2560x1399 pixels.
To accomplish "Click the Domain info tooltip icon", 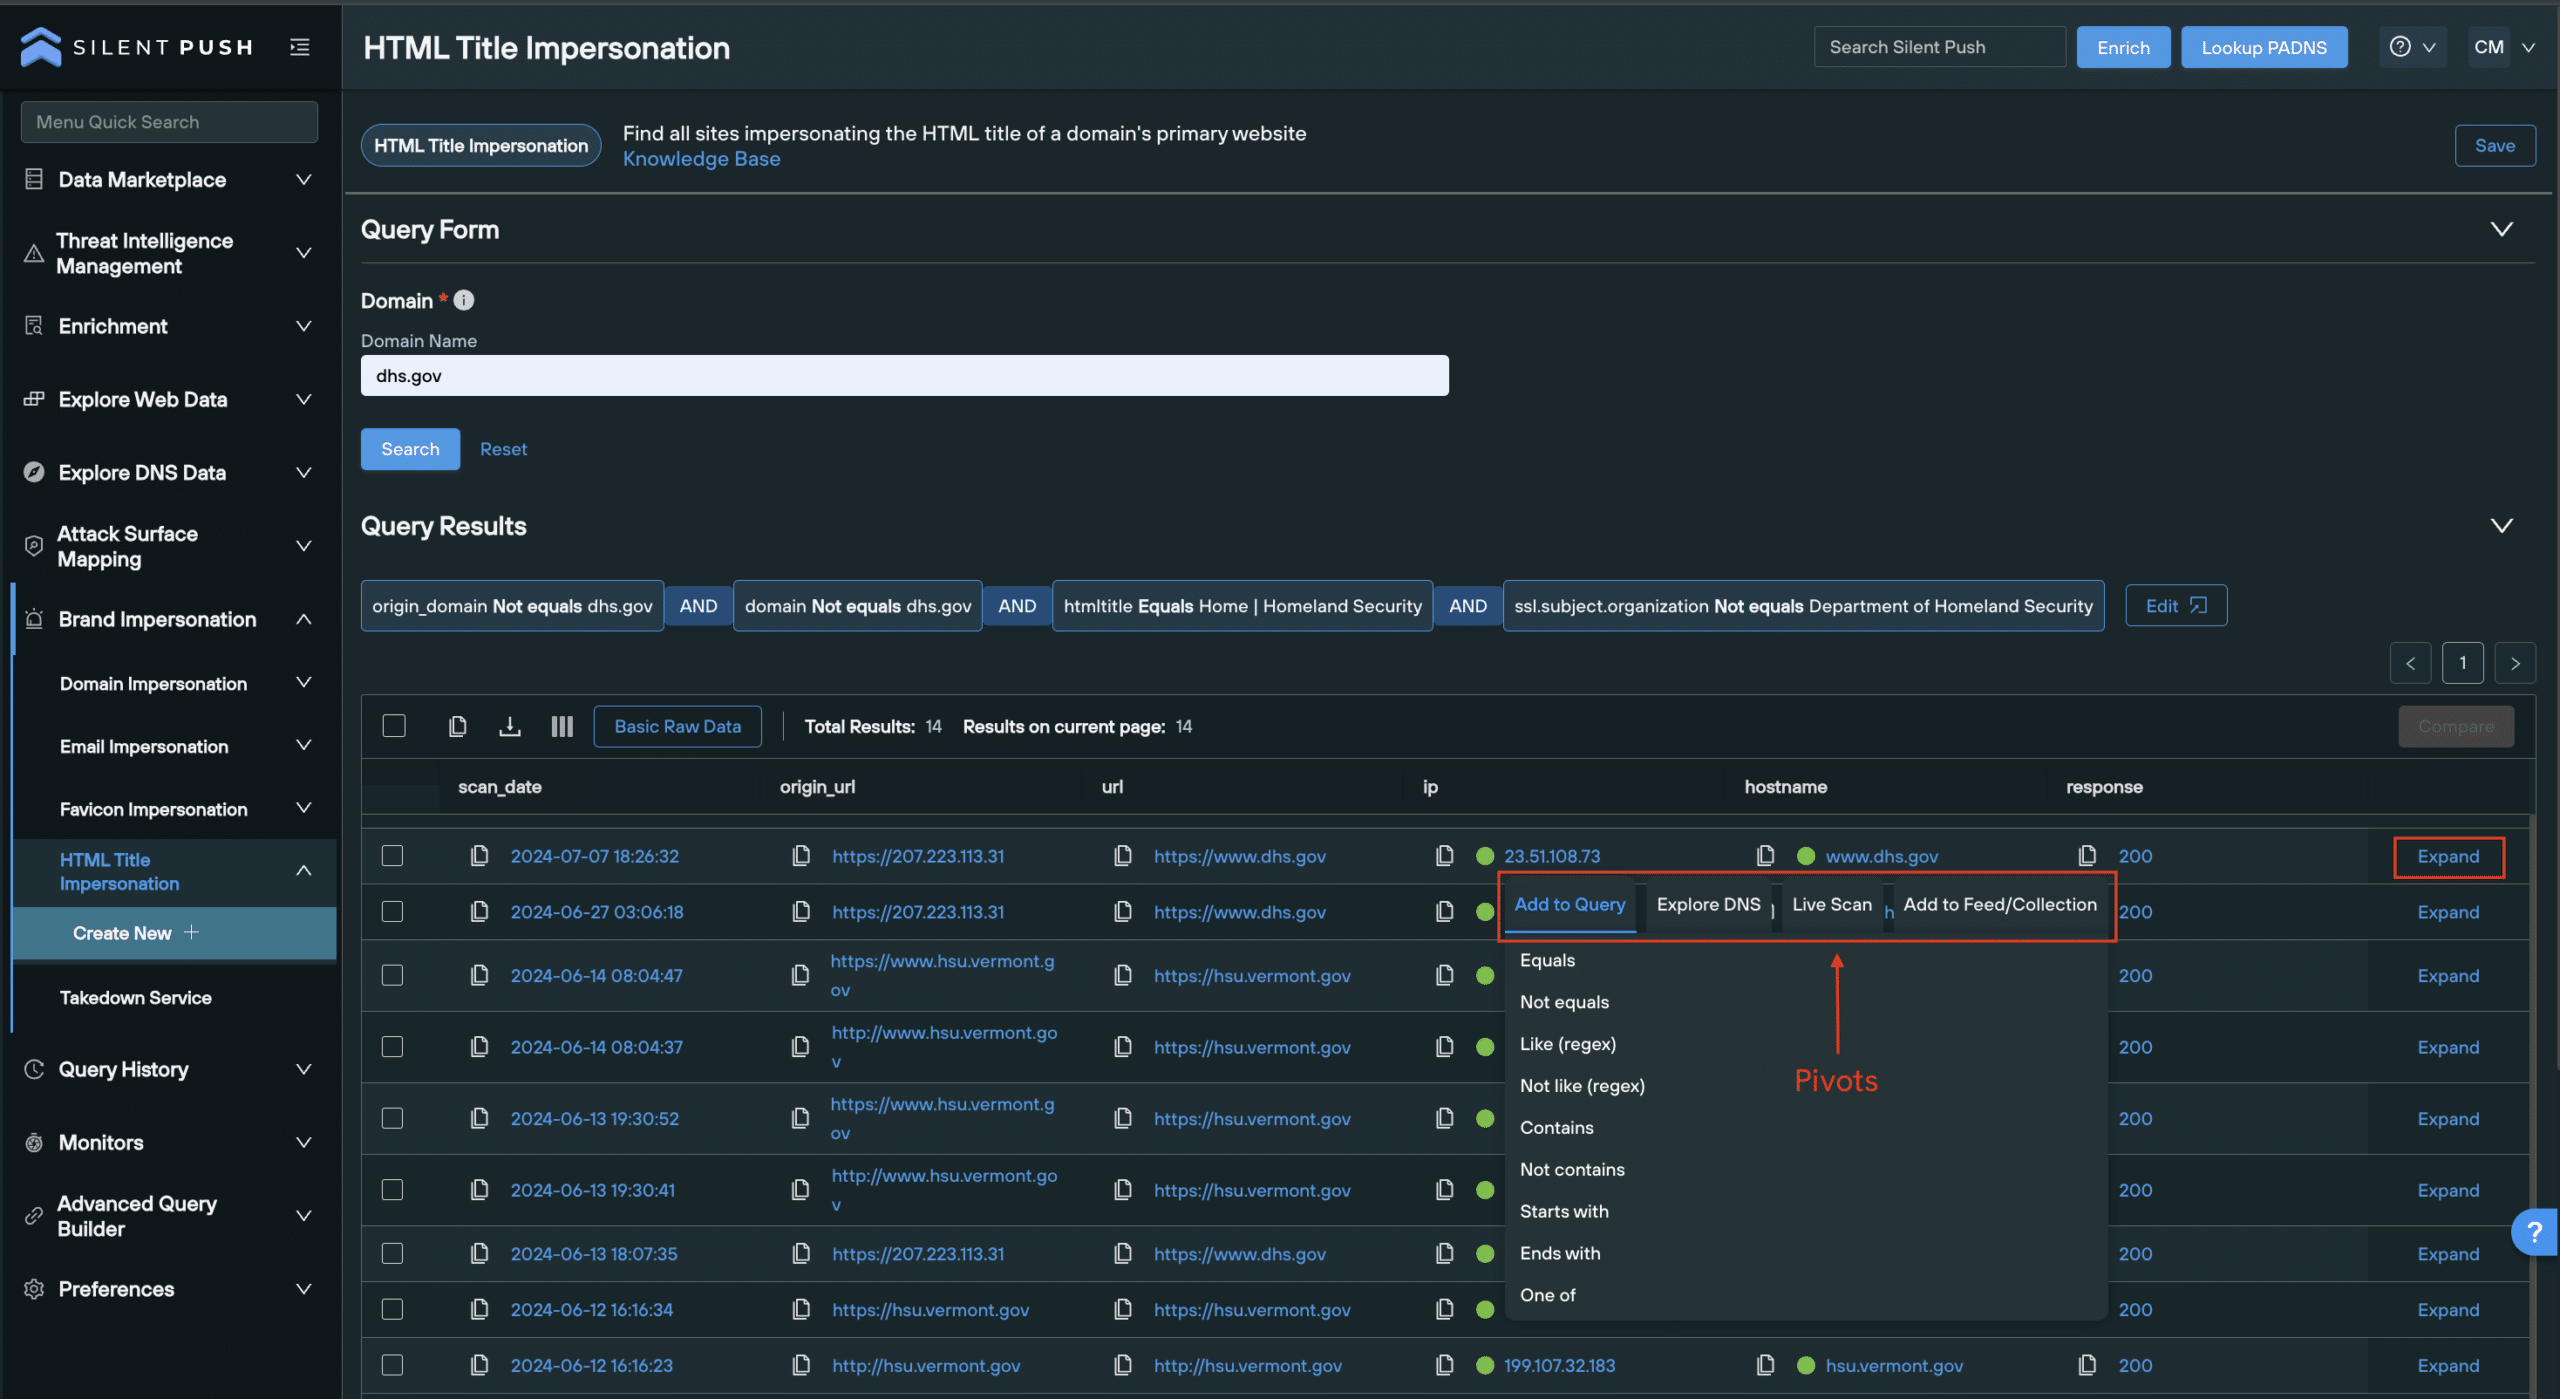I will (464, 300).
